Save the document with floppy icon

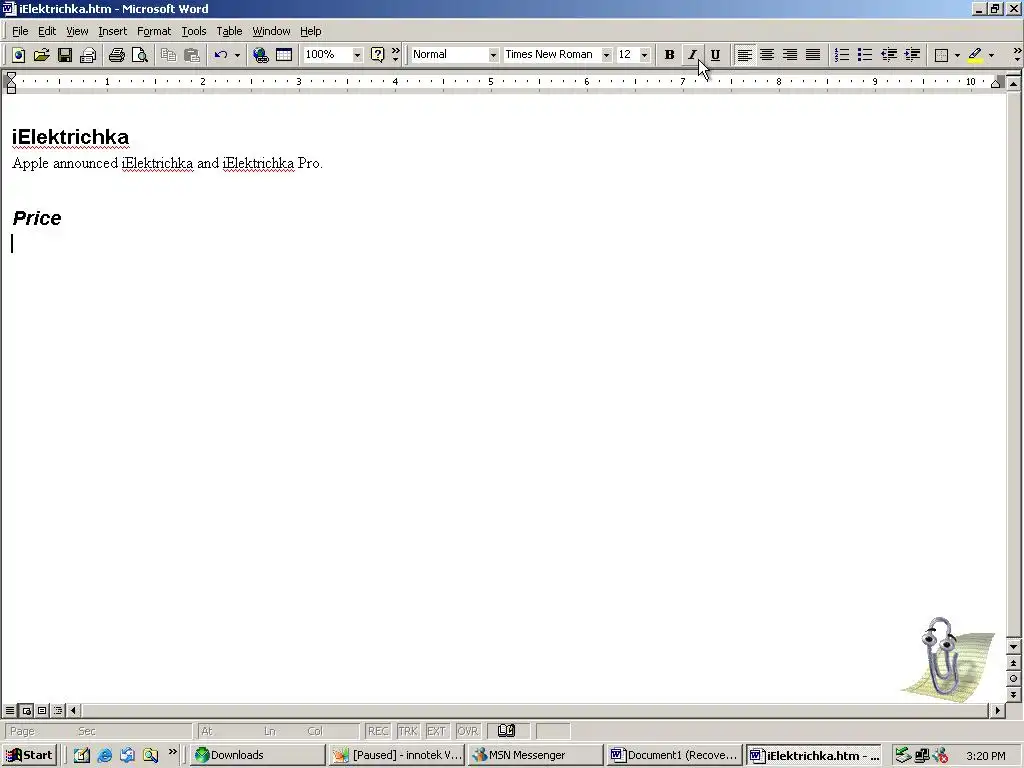click(65, 55)
